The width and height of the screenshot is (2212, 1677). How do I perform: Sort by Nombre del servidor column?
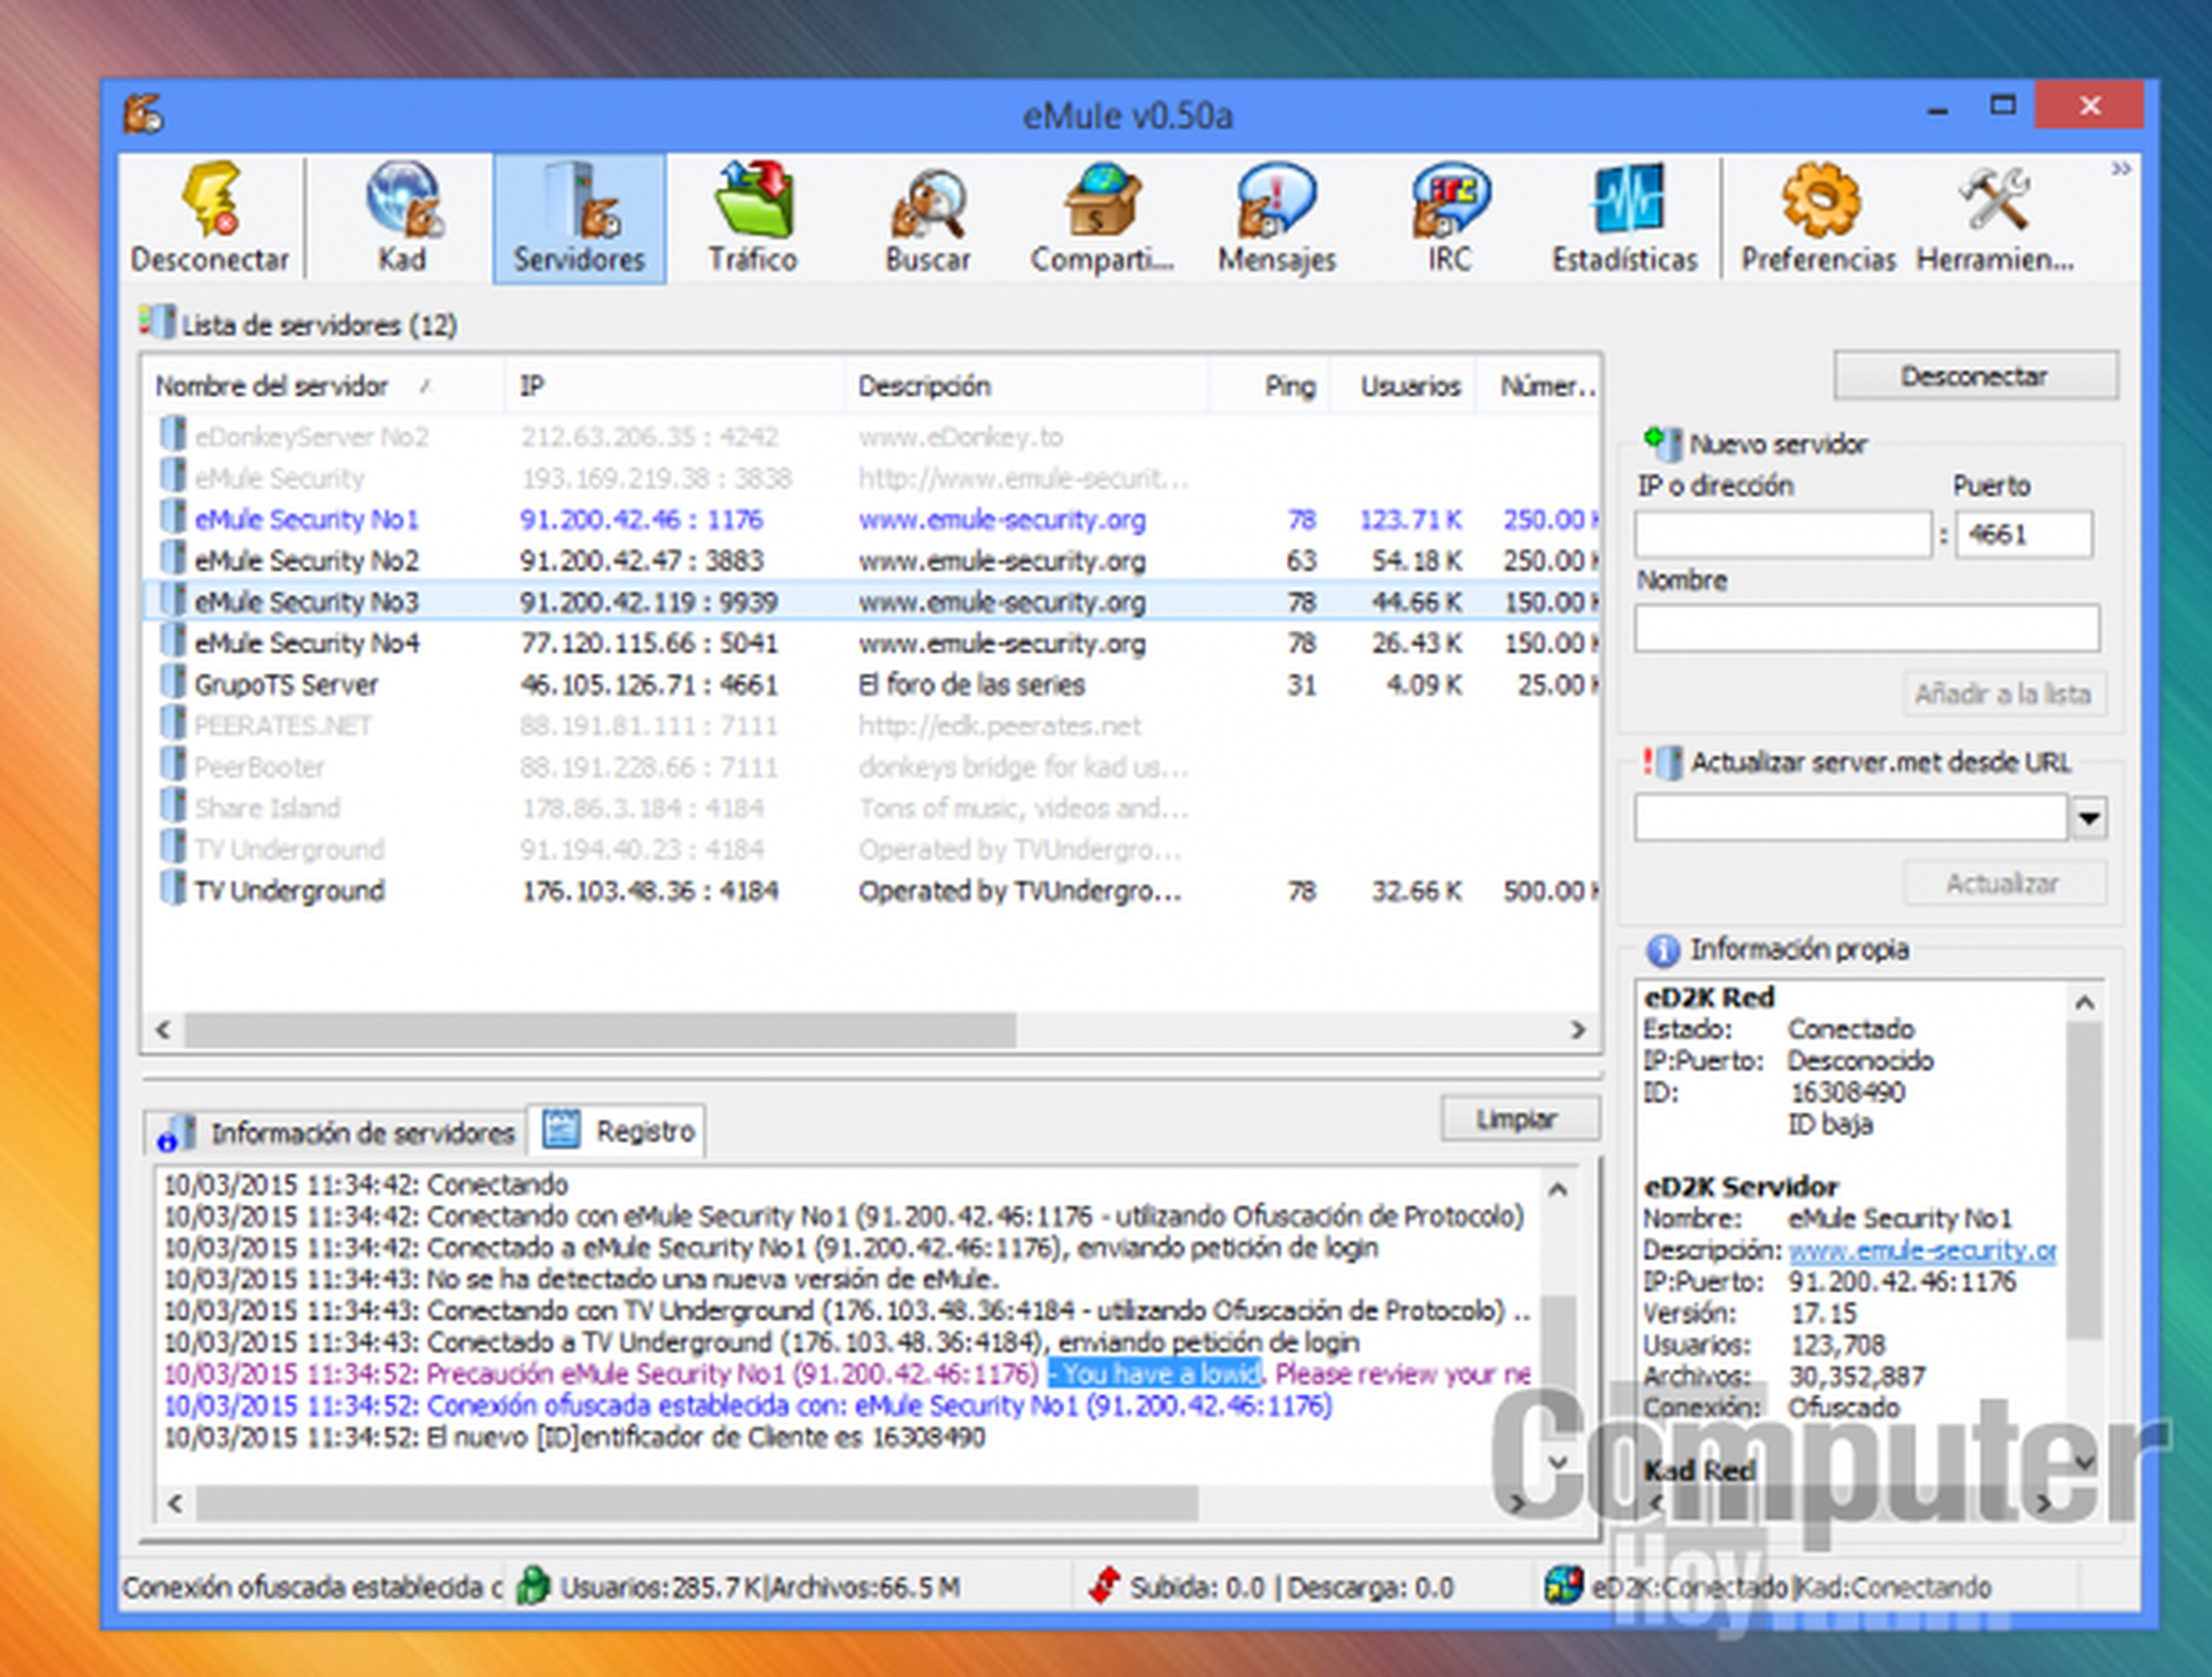pyautogui.click(x=272, y=386)
